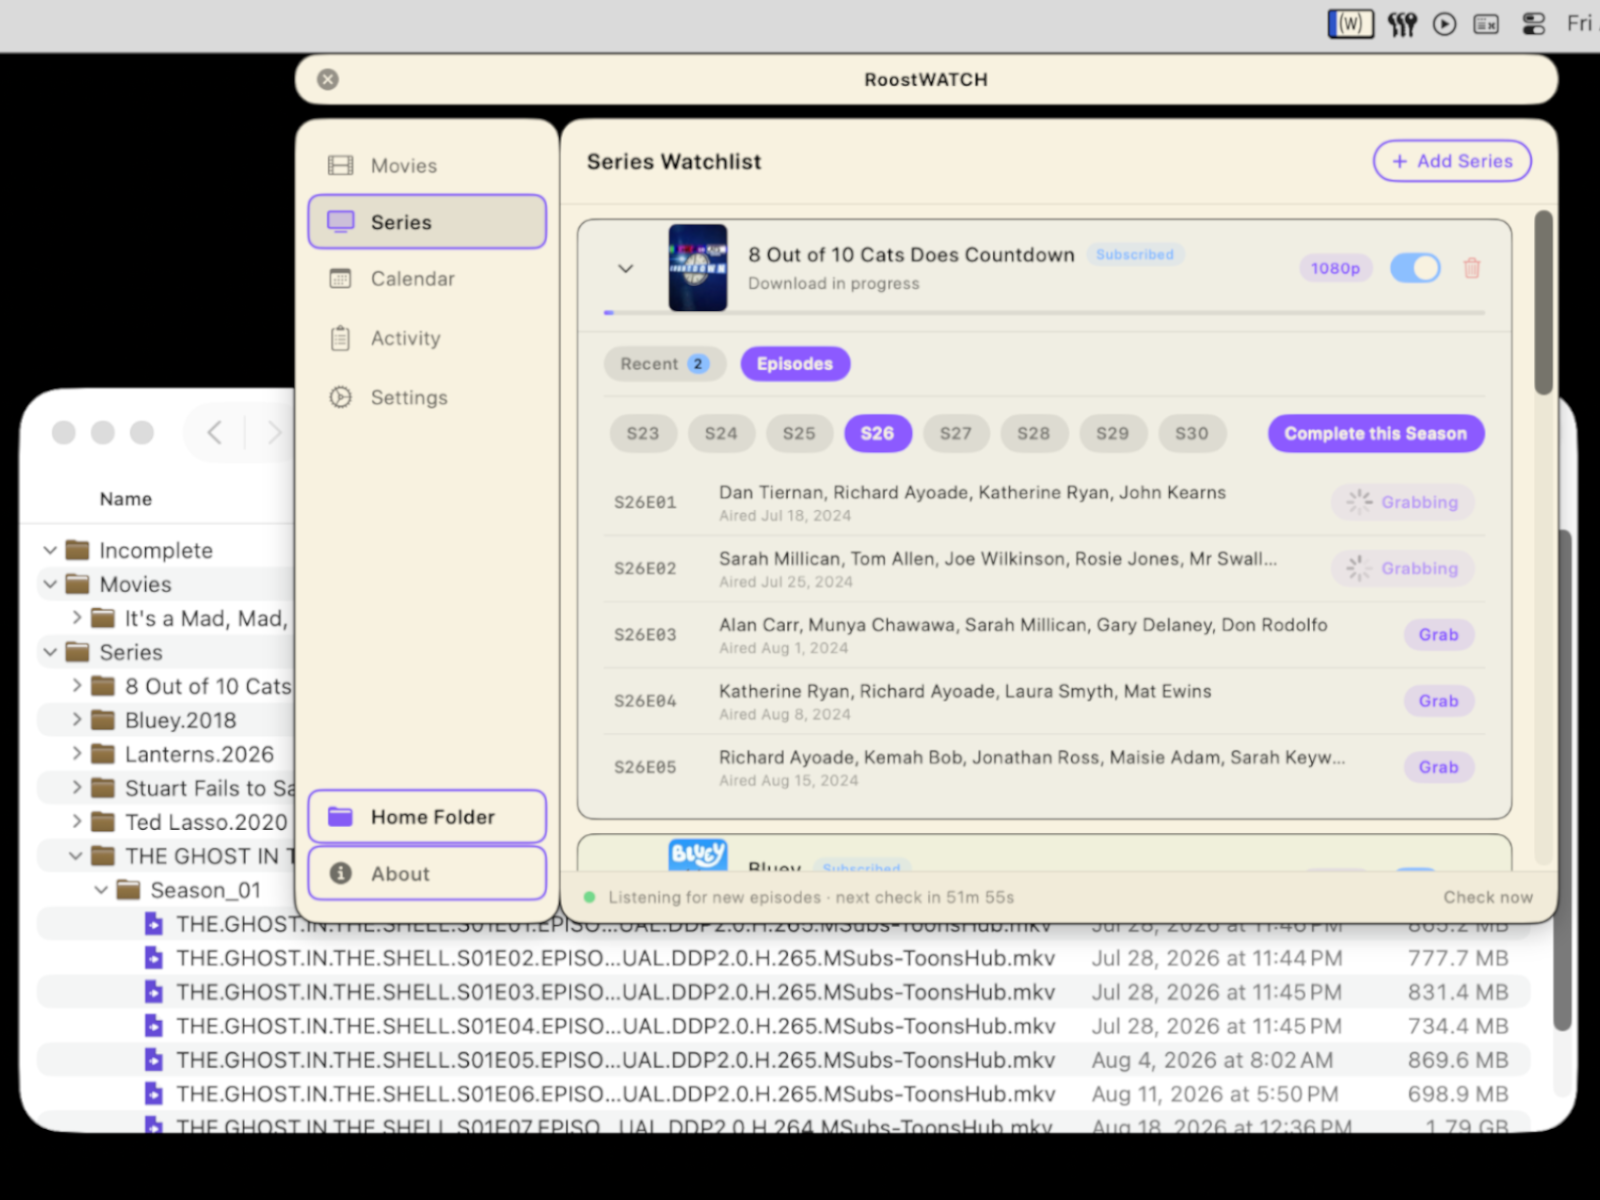Collapse the Movies folder in Finder
1600x1200 pixels.
pyautogui.click(x=50, y=584)
